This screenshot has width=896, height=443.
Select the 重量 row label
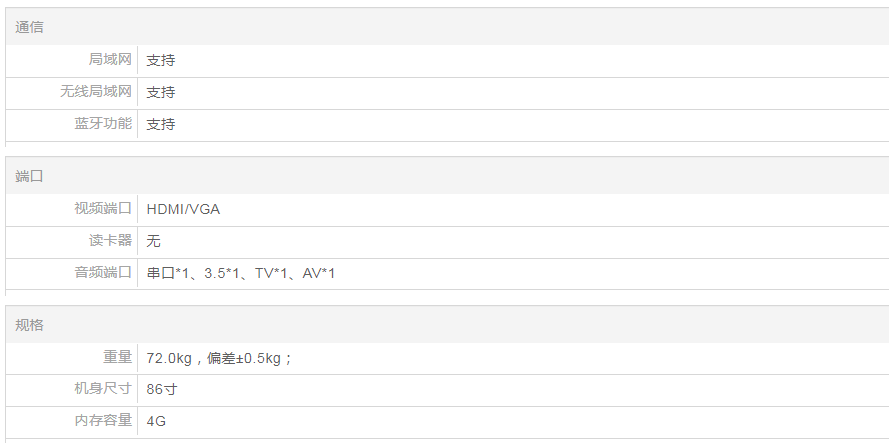click(117, 358)
